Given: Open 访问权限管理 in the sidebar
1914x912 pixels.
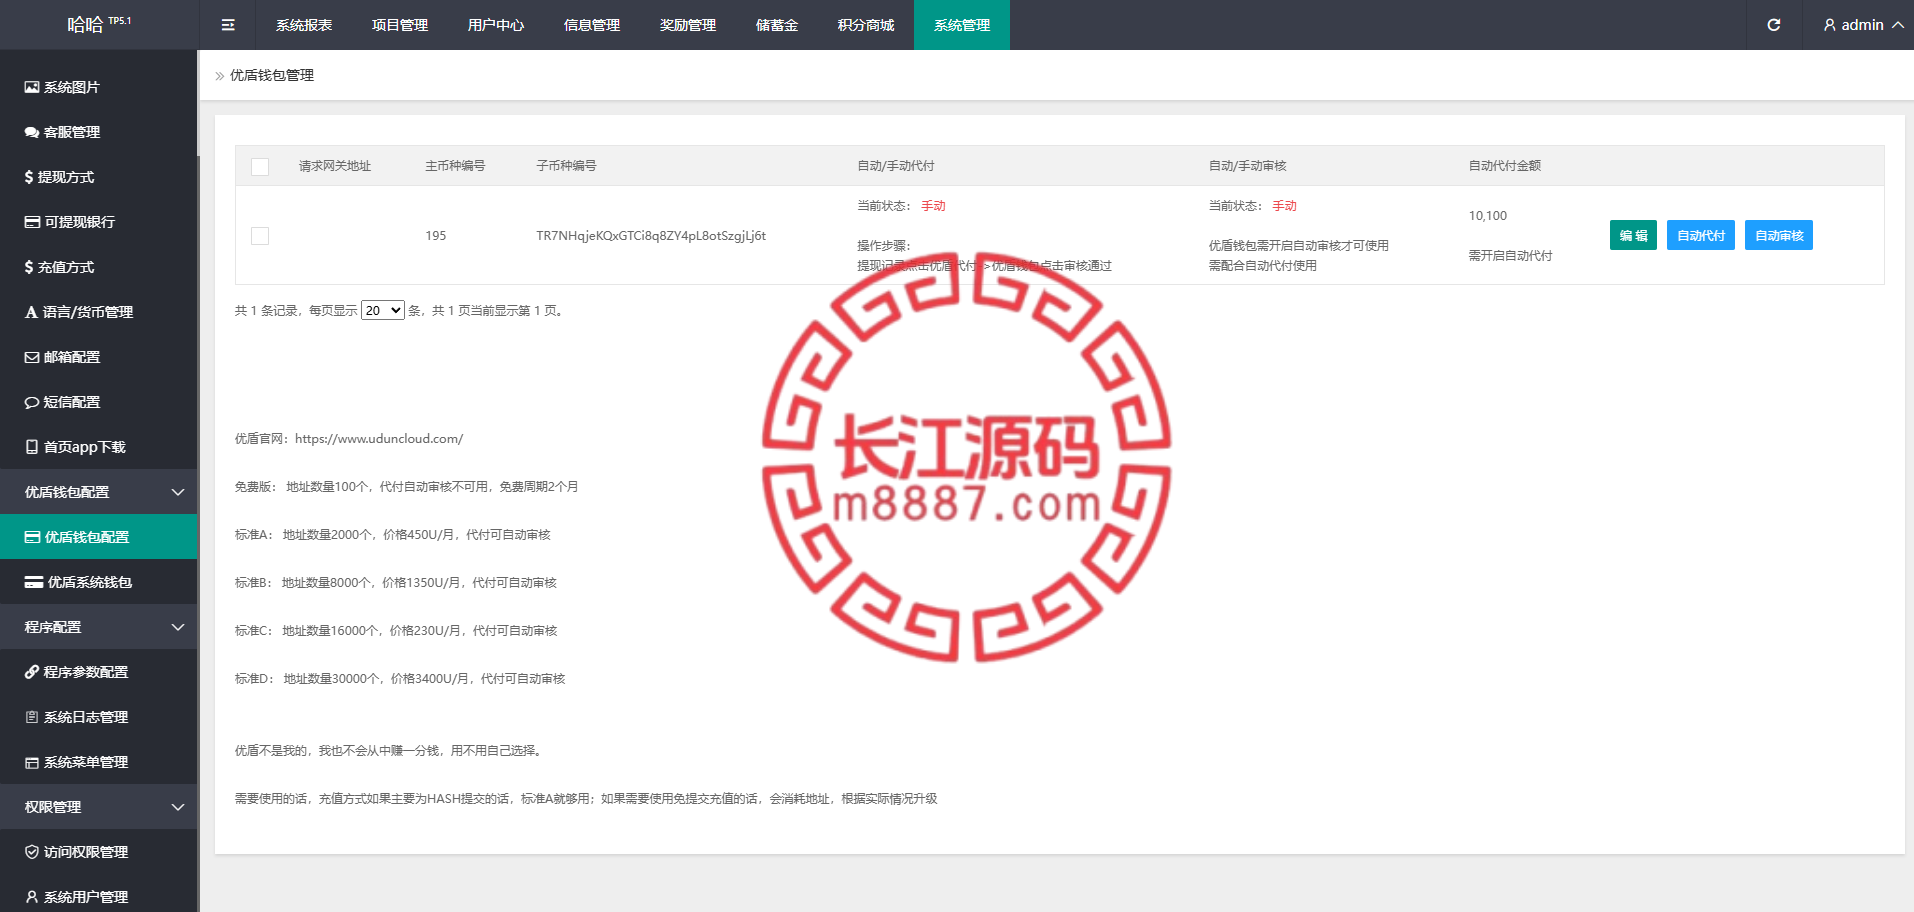Looking at the screenshot, I should (99, 852).
